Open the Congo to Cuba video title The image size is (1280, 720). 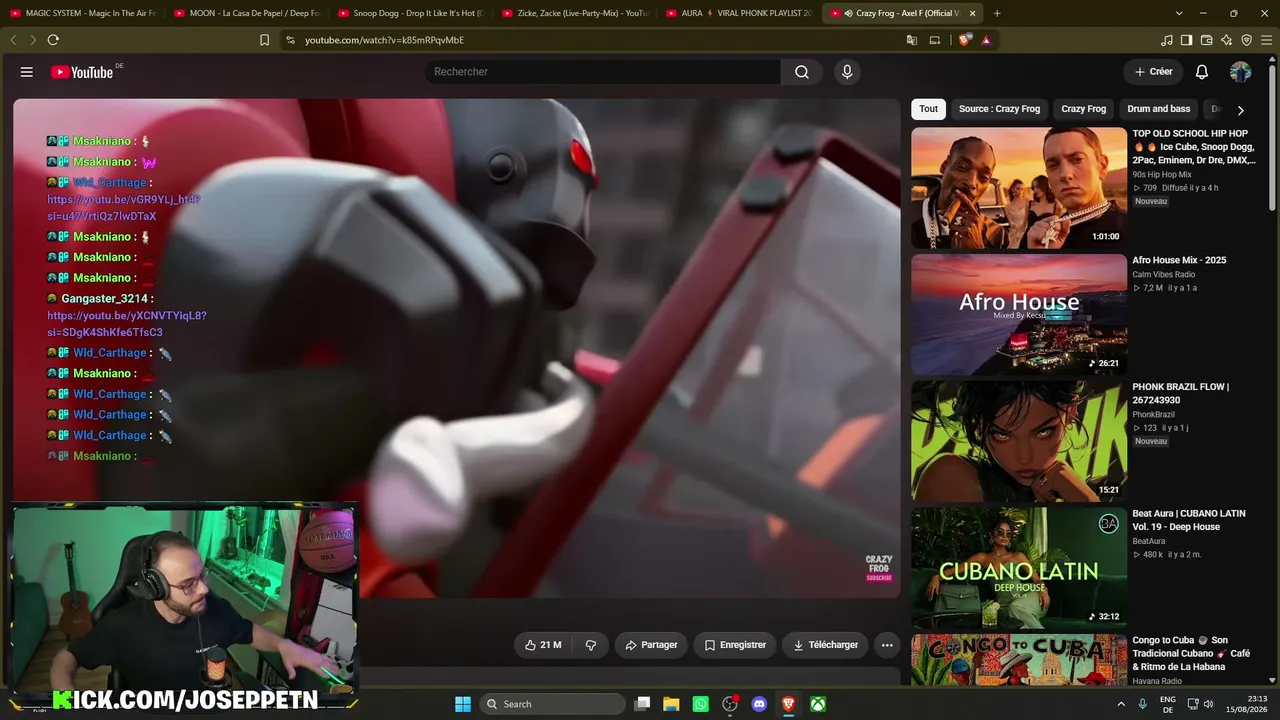click(1192, 653)
